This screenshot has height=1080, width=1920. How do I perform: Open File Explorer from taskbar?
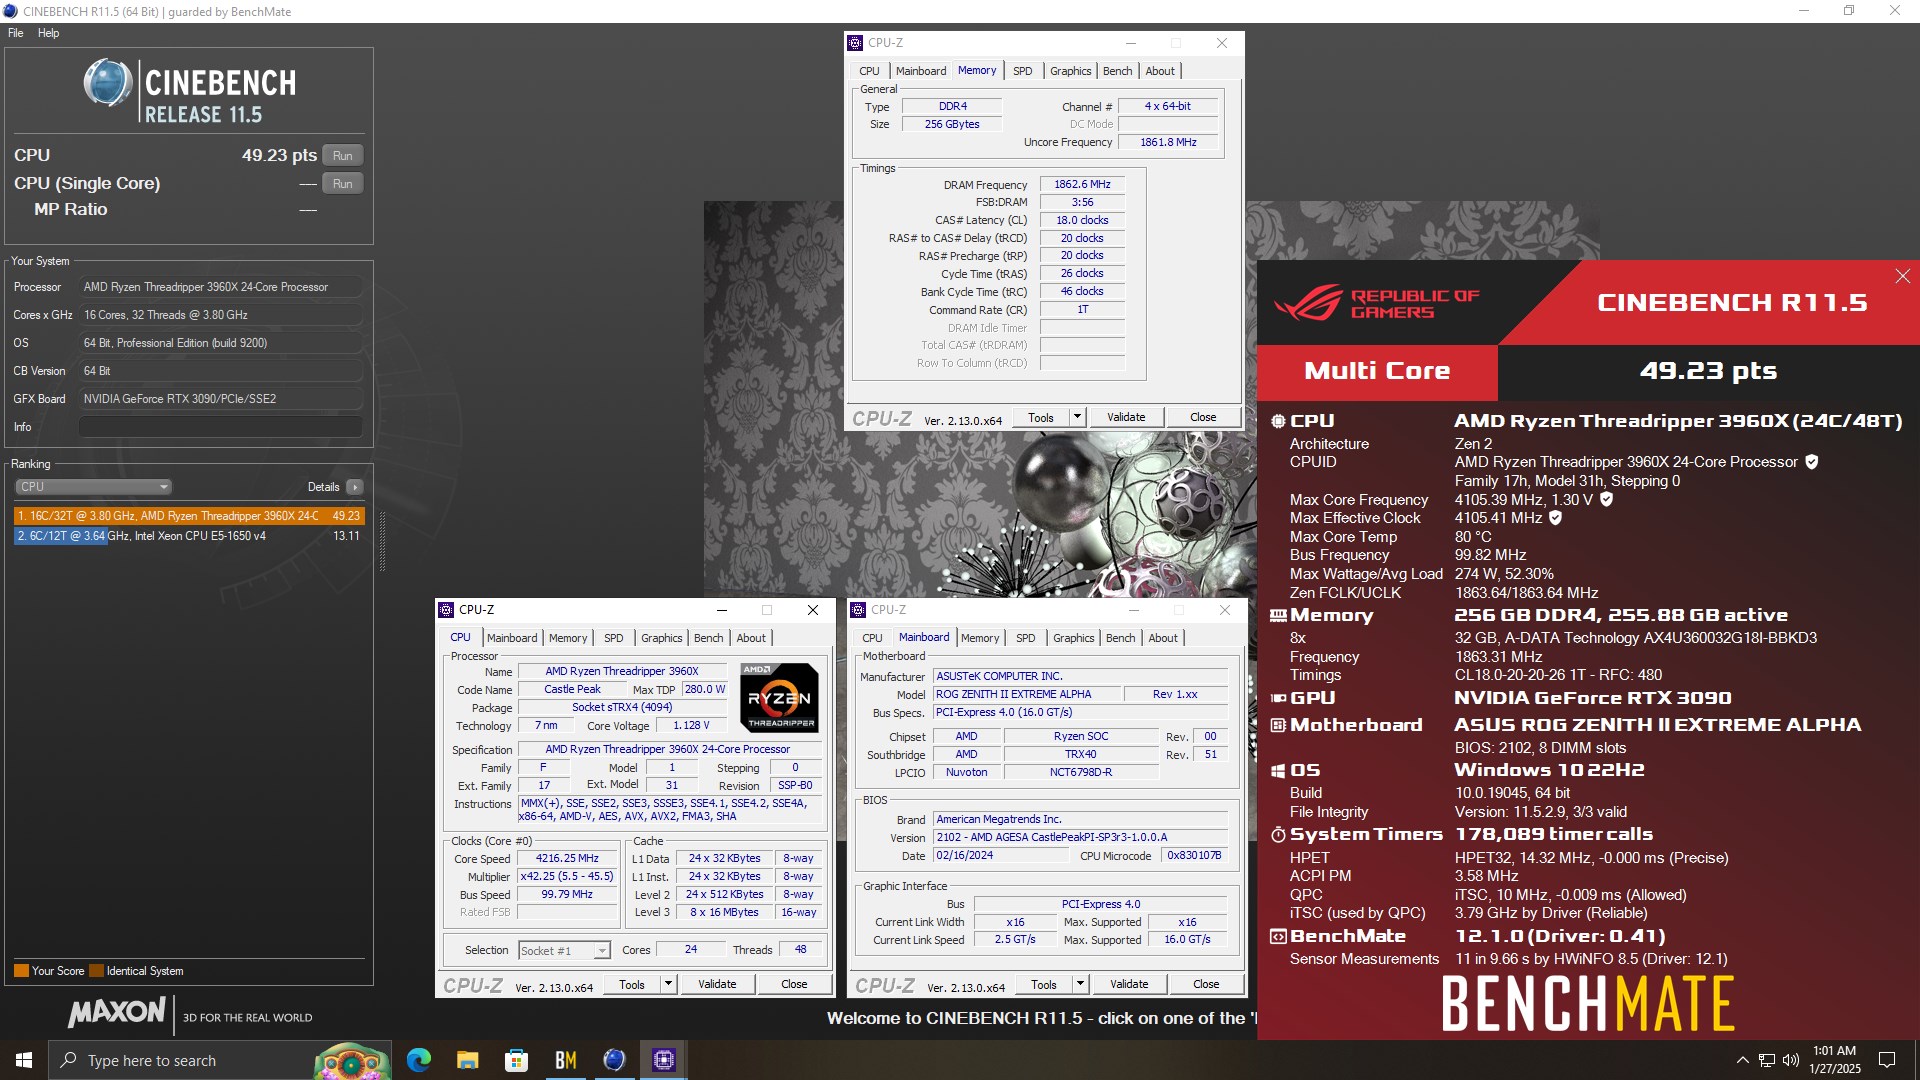click(467, 1060)
